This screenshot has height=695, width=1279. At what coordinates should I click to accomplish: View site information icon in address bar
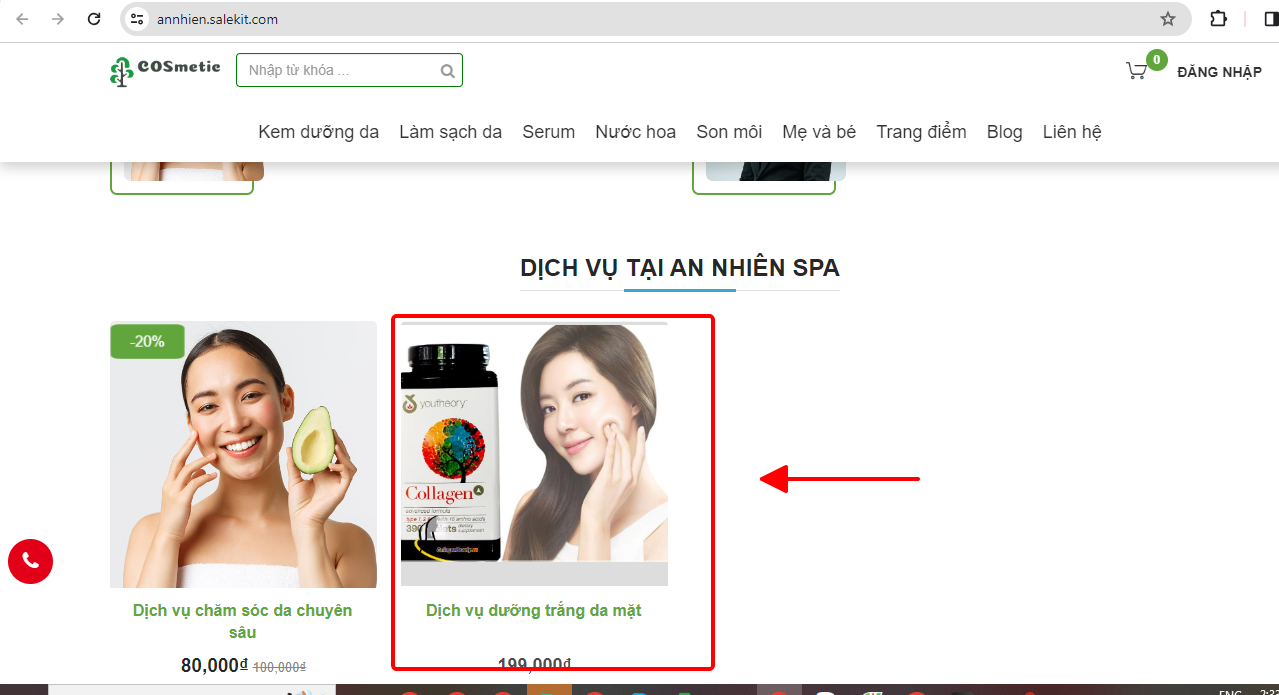(x=138, y=19)
